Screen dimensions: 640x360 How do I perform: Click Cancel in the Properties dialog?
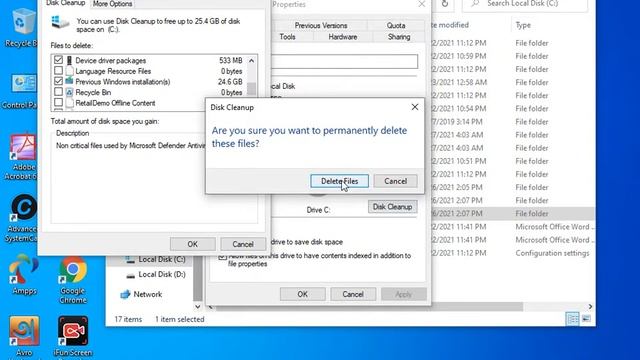[x=353, y=294]
